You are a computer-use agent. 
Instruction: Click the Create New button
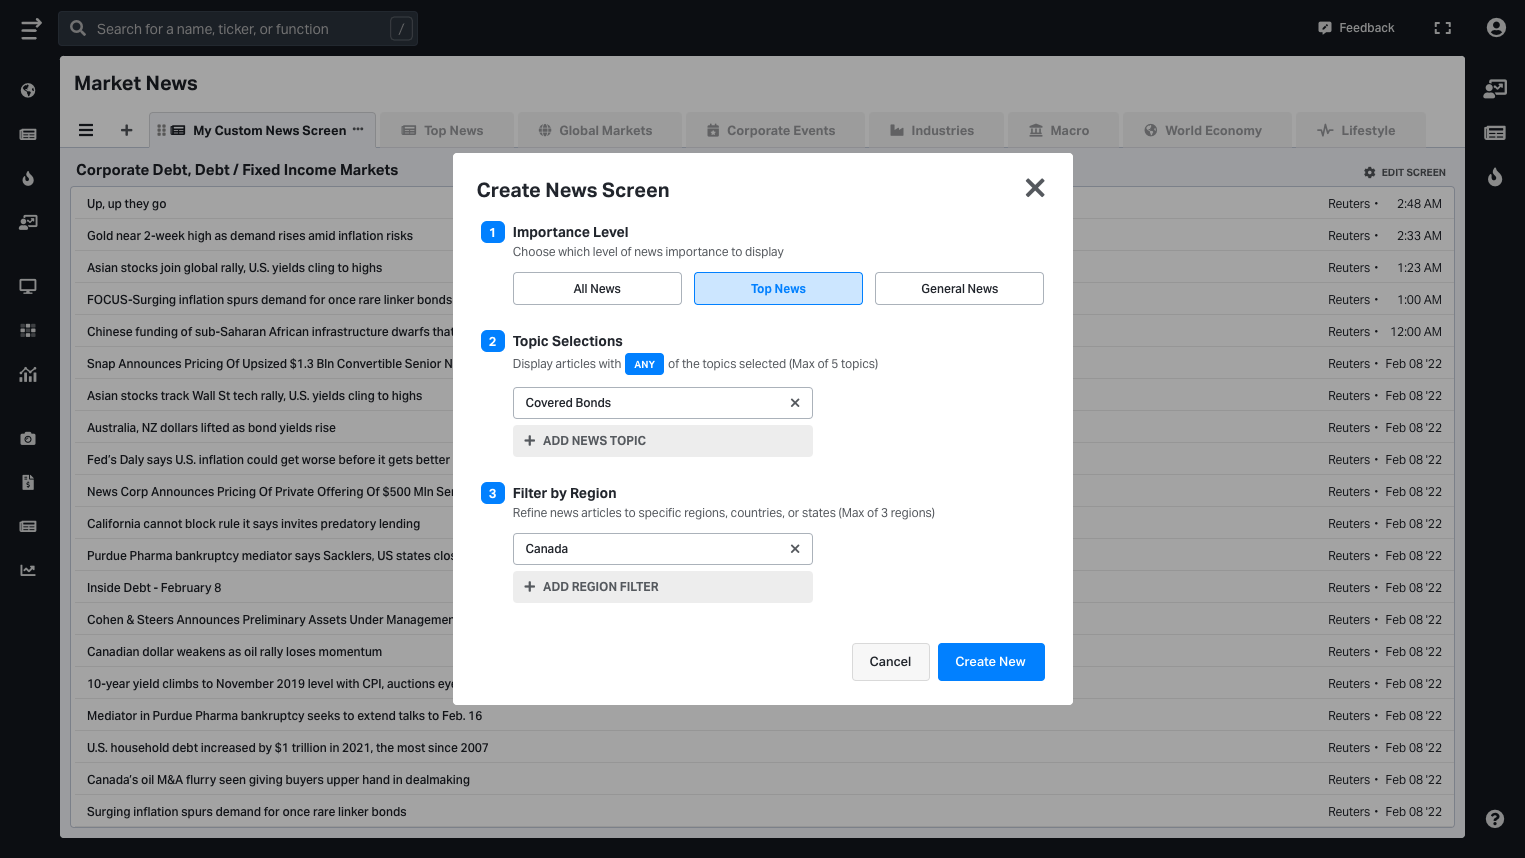[x=990, y=661]
